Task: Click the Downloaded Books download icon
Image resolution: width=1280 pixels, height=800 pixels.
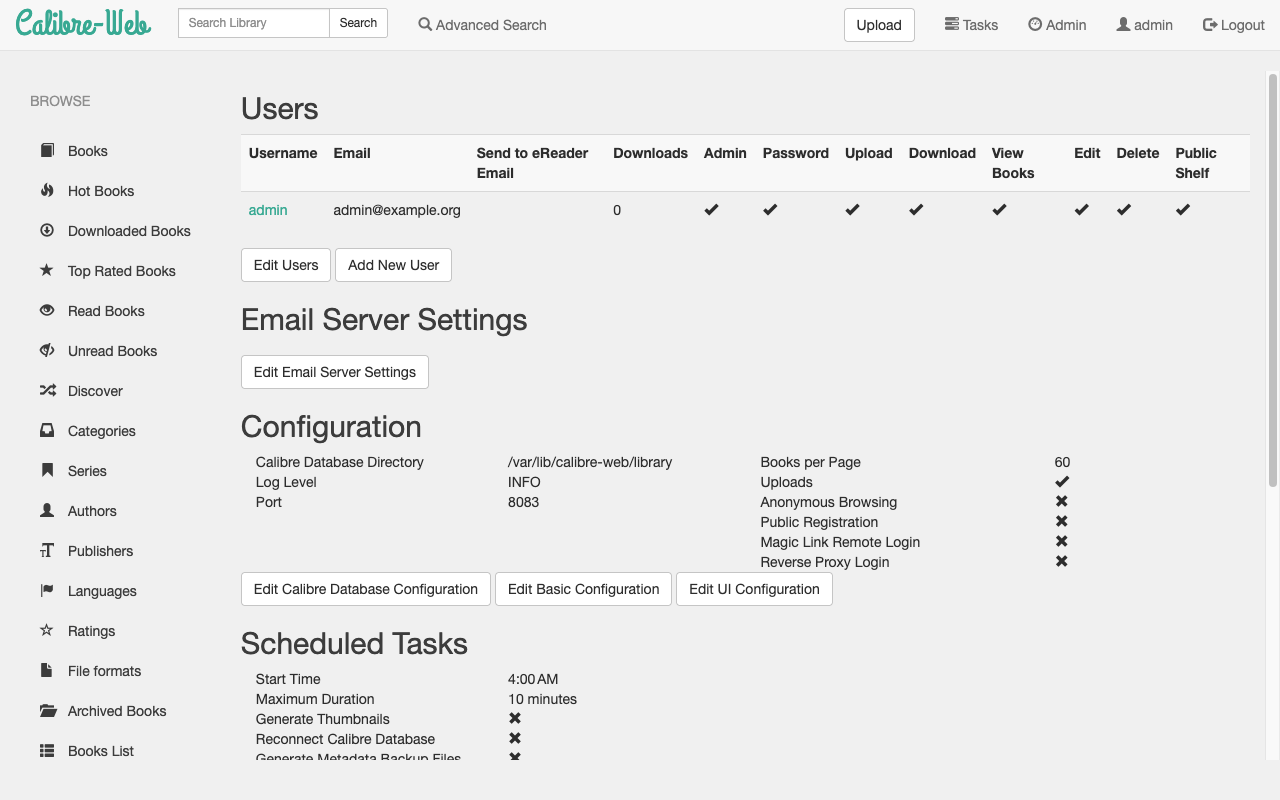Action: coord(47,230)
